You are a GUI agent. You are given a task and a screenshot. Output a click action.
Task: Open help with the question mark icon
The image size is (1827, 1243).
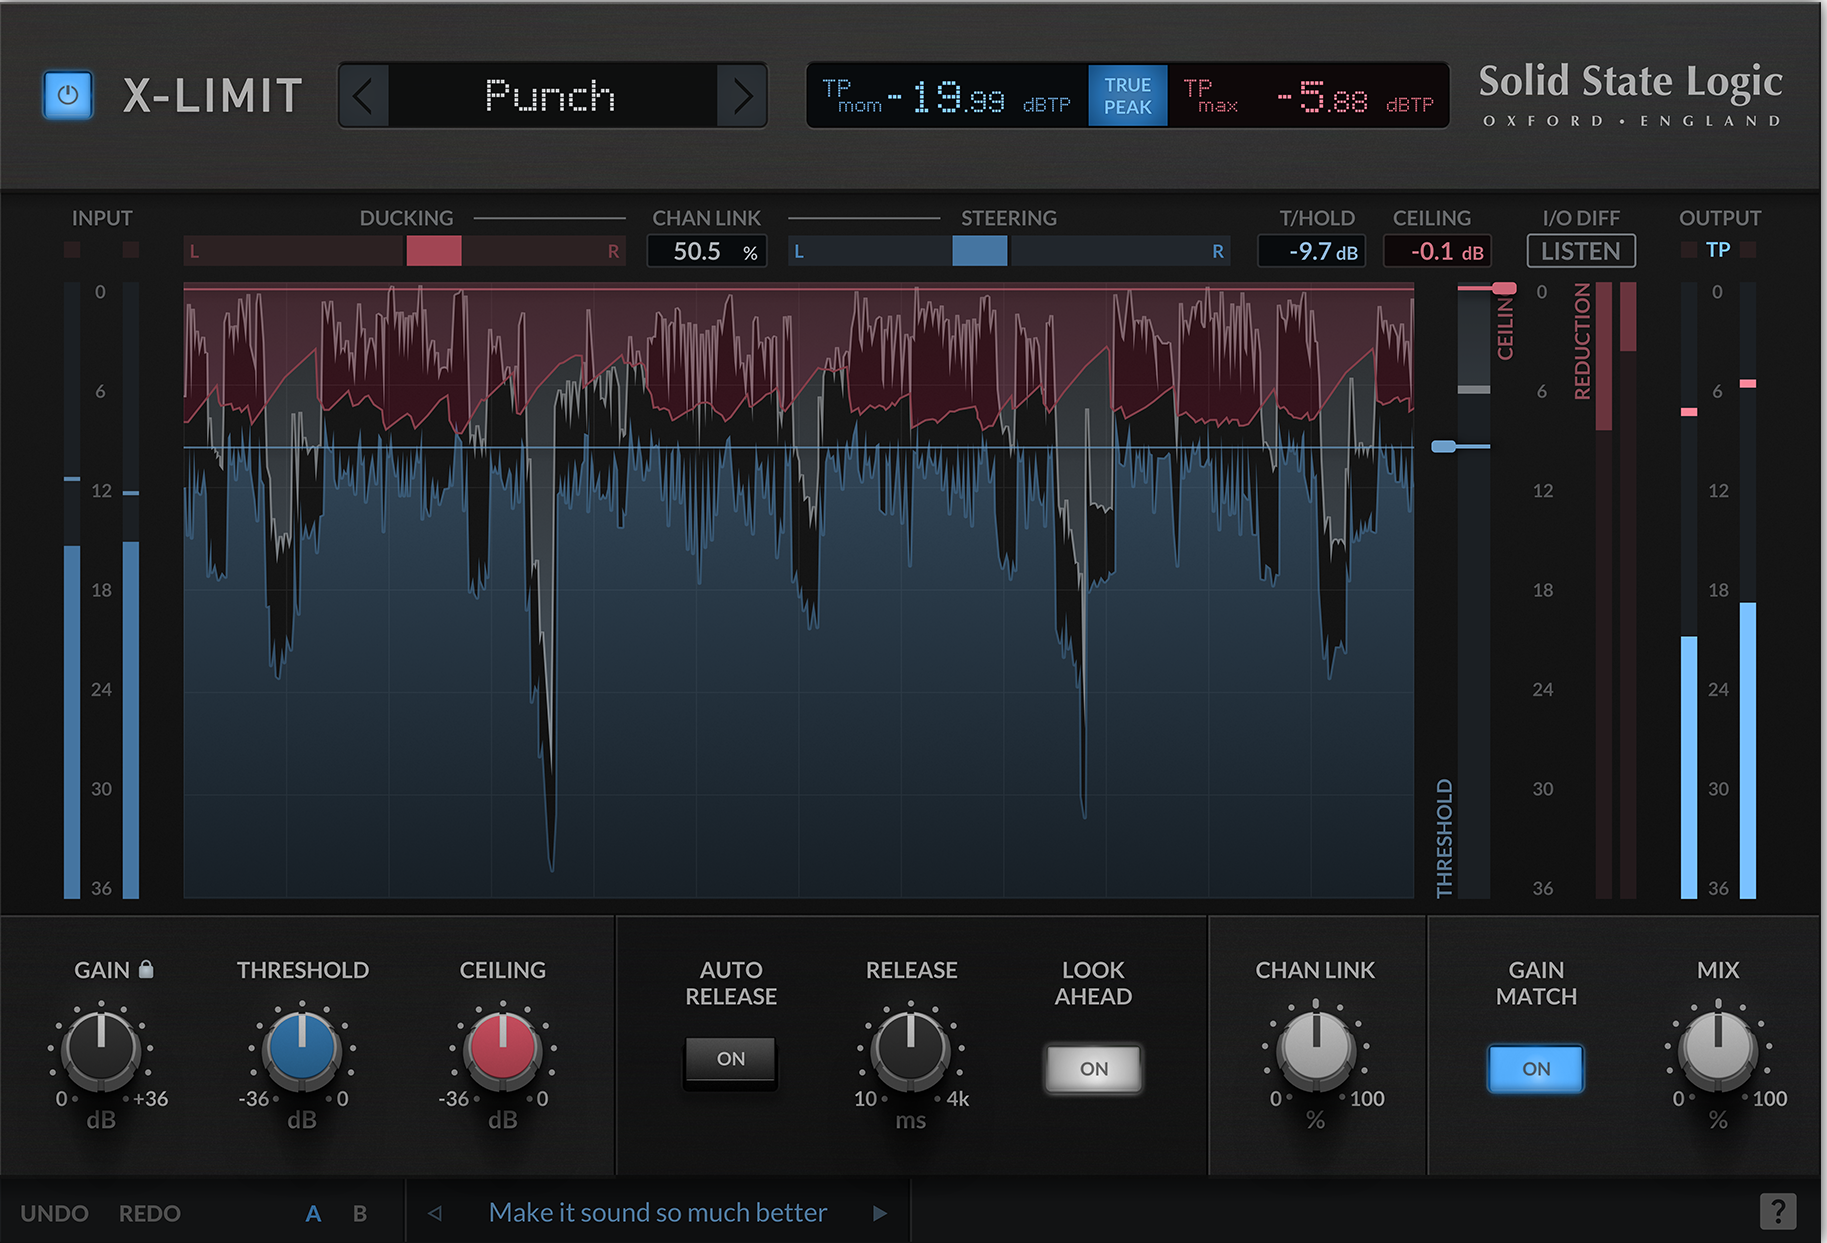(1778, 1211)
